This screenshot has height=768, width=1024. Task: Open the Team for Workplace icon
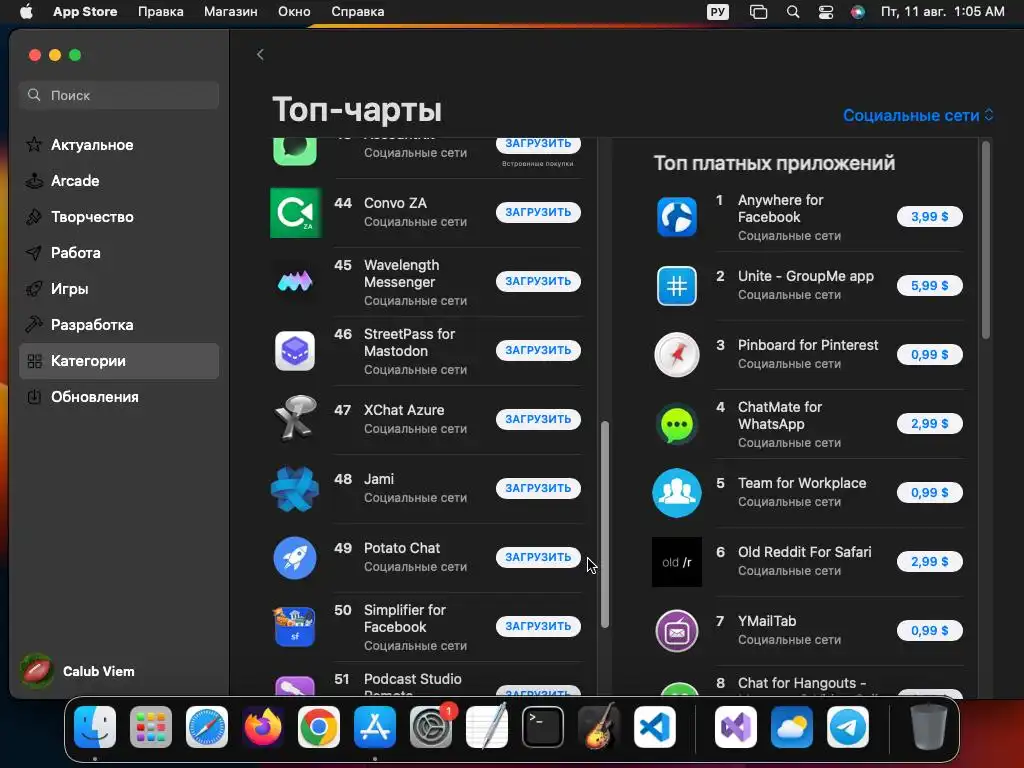(x=677, y=493)
